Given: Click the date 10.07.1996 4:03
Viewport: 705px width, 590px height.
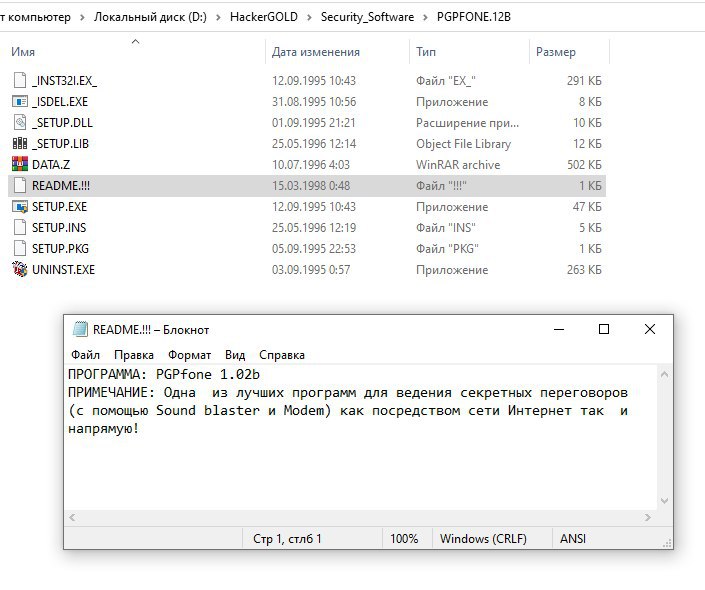Looking at the screenshot, I should [x=311, y=165].
